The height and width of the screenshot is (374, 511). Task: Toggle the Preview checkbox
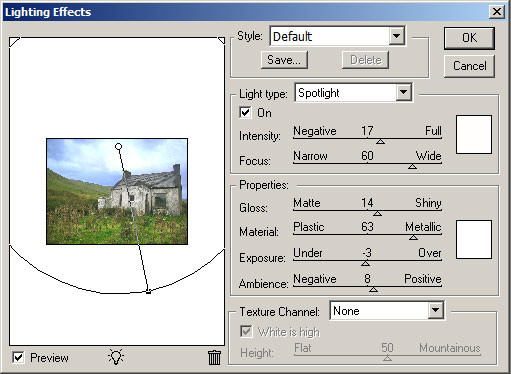tap(18, 358)
